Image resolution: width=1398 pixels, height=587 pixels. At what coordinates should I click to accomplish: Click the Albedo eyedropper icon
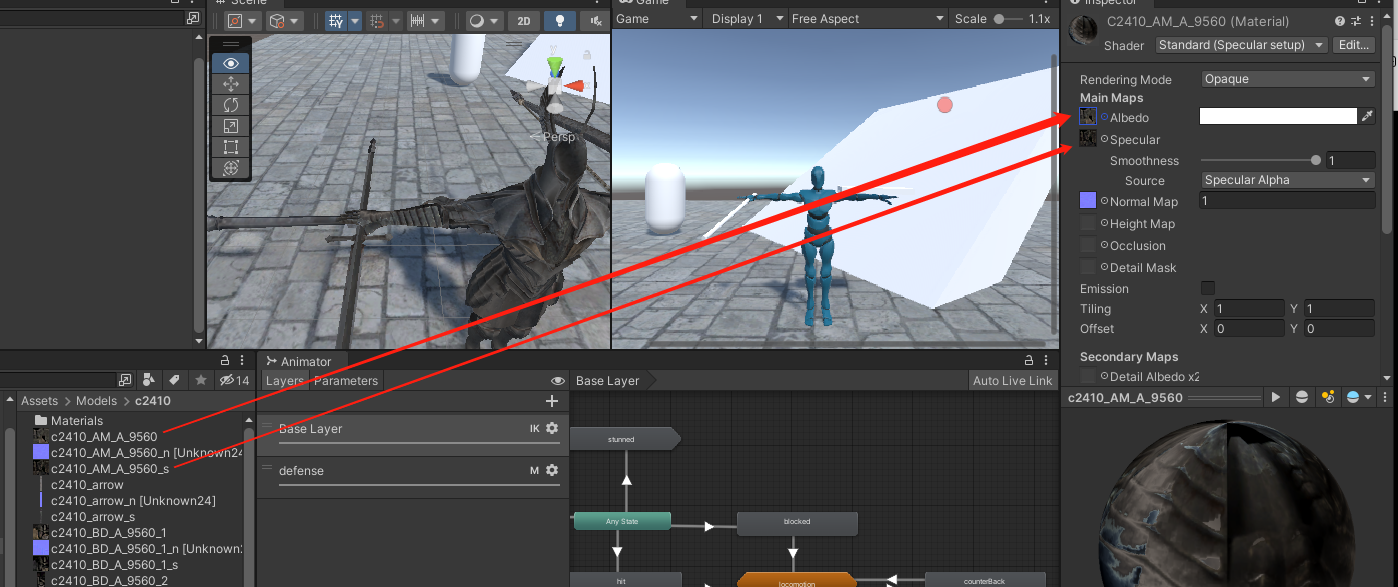coord(1368,117)
